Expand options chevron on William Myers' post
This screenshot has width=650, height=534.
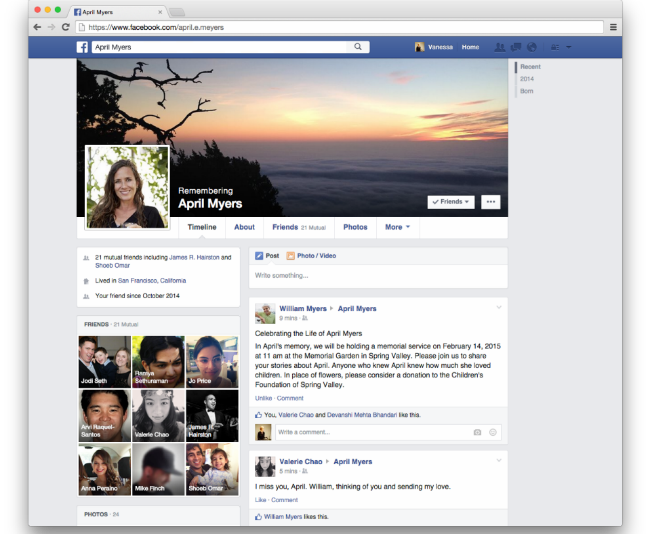click(498, 305)
